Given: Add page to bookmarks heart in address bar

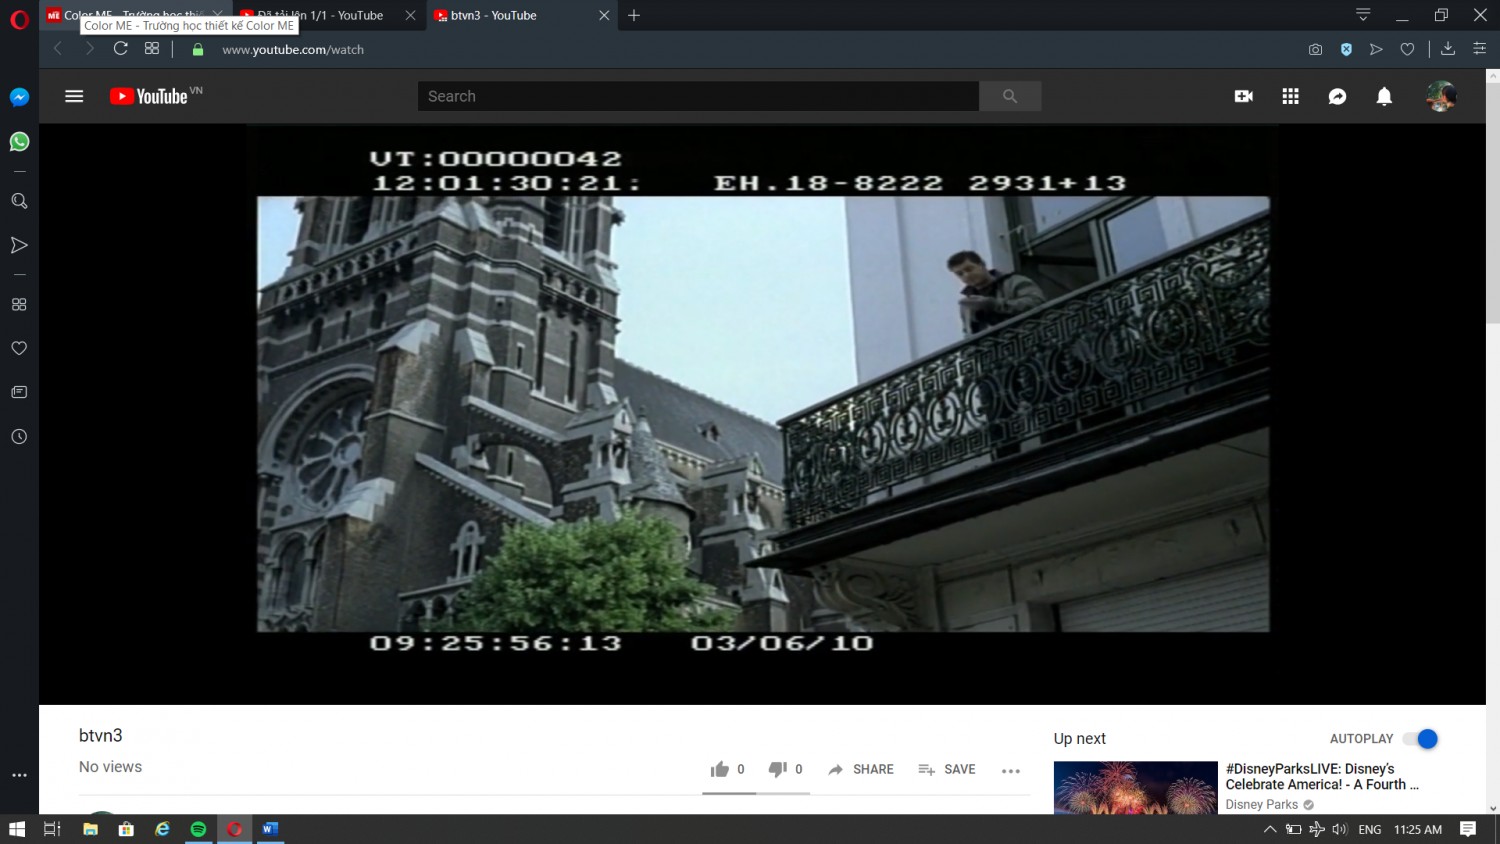Looking at the screenshot, I should pos(1407,49).
